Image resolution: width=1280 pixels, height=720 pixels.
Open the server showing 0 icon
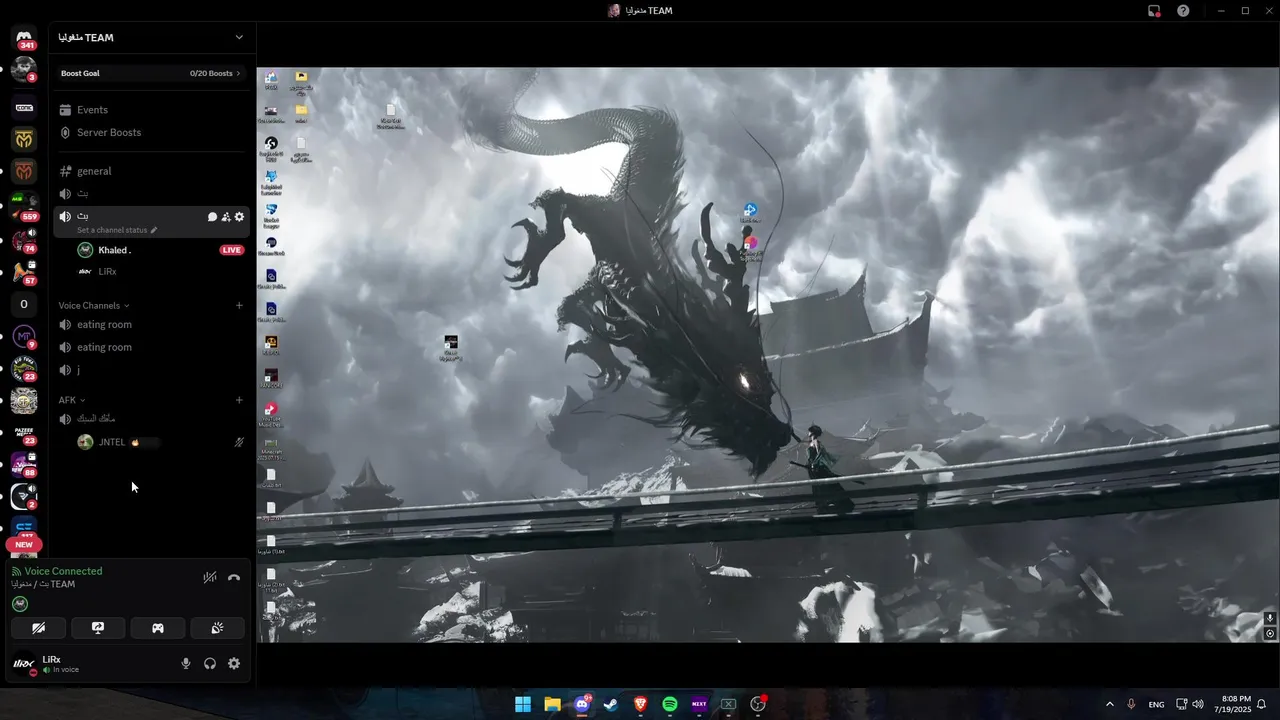coord(24,304)
